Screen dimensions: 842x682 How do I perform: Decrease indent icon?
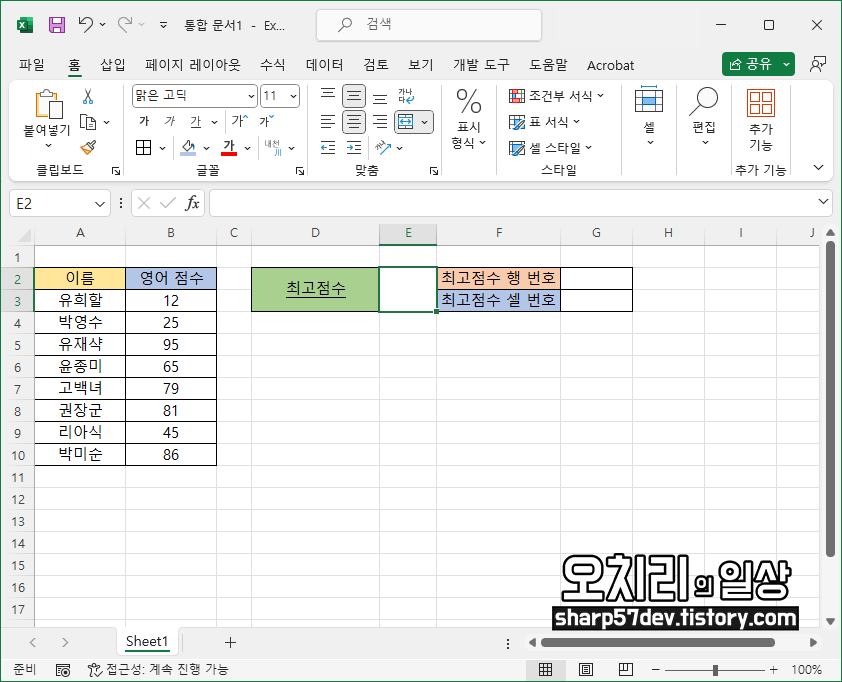(328, 148)
